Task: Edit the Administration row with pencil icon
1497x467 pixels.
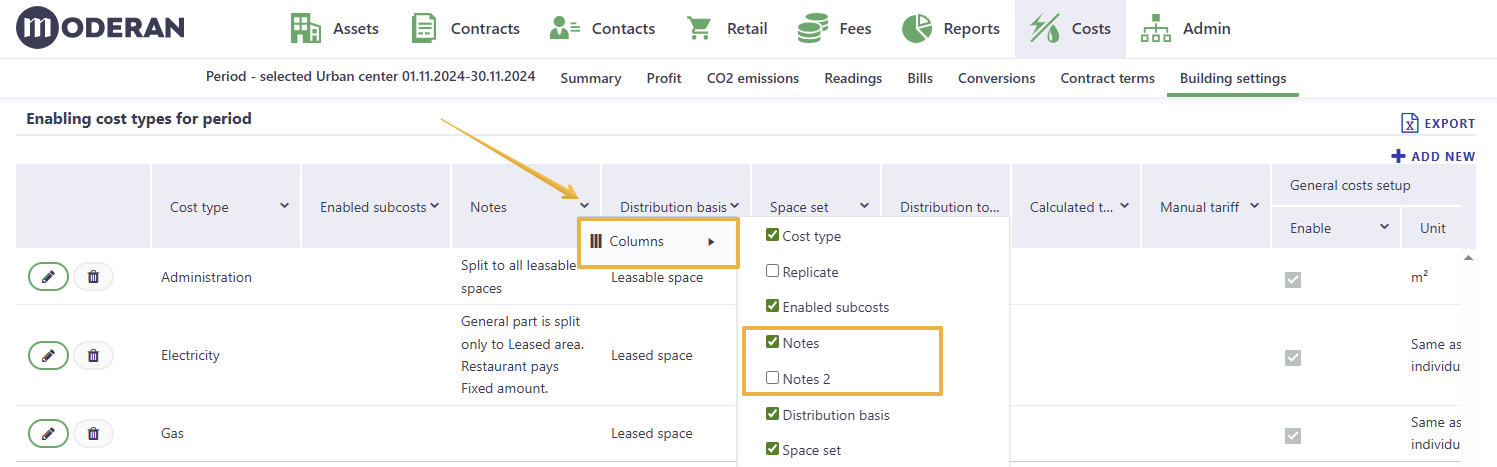Action: click(48, 277)
